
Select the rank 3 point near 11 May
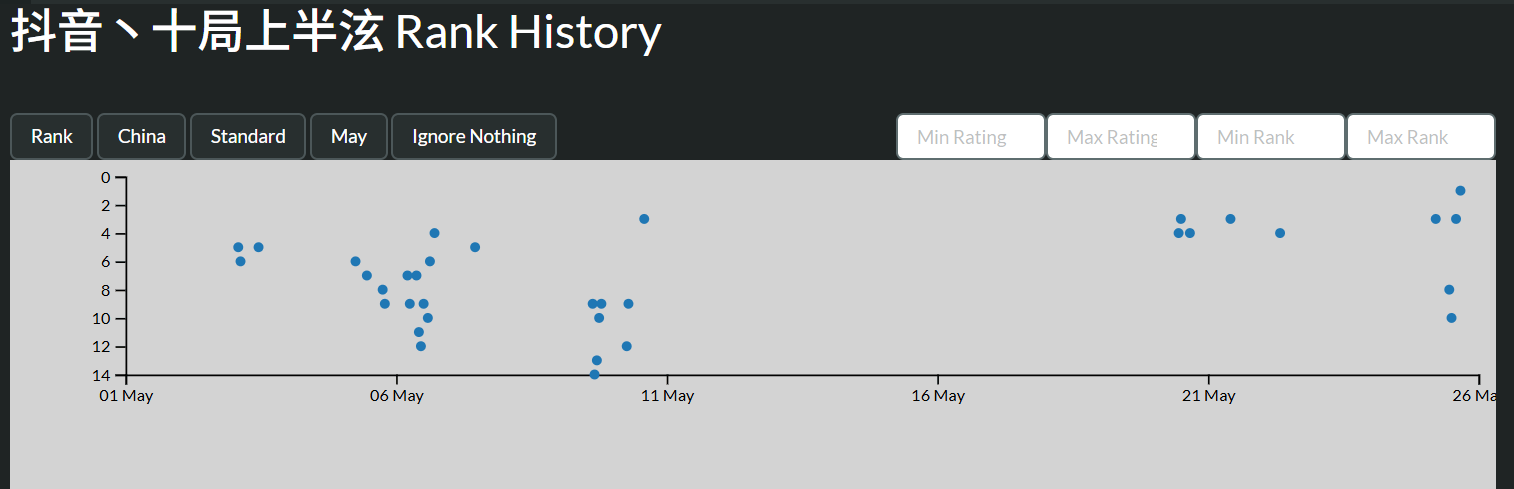644,219
